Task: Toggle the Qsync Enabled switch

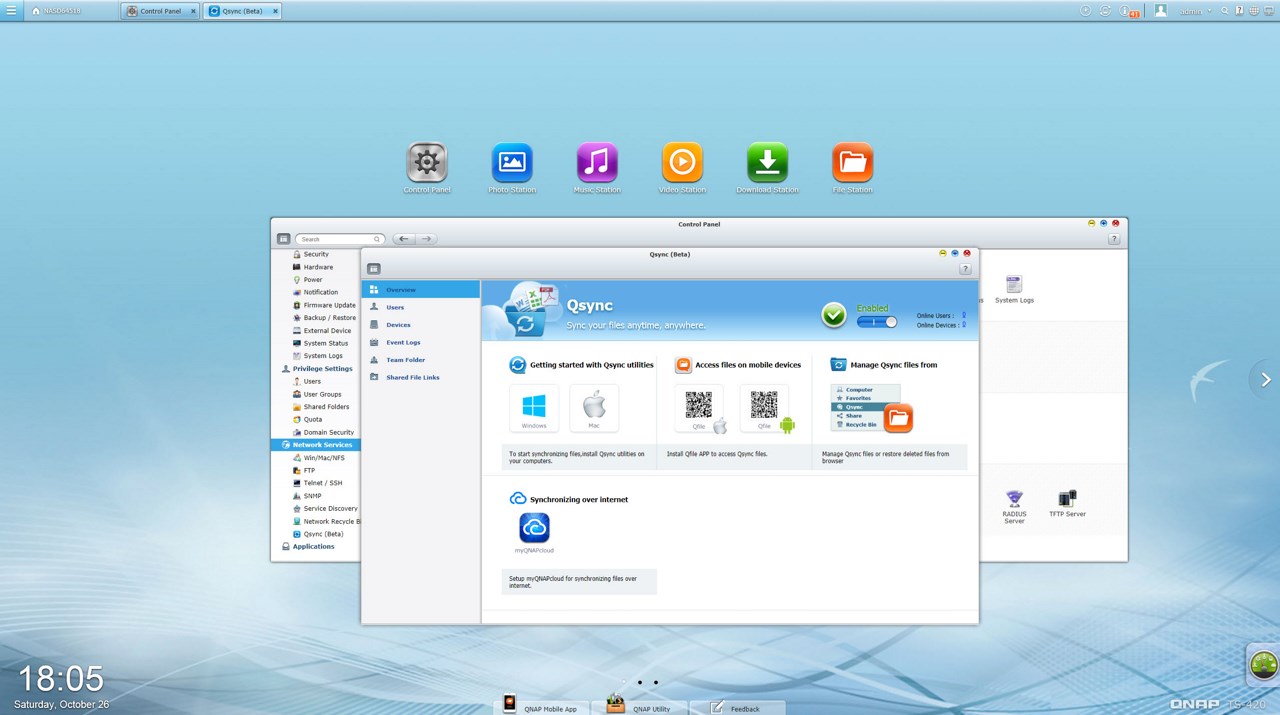Action: (877, 322)
